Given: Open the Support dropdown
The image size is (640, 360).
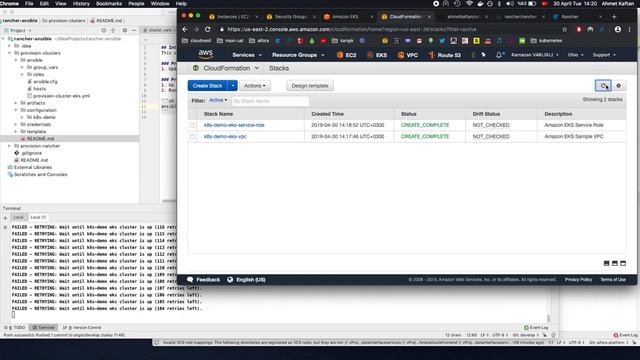Looking at the screenshot, I should (604, 55).
